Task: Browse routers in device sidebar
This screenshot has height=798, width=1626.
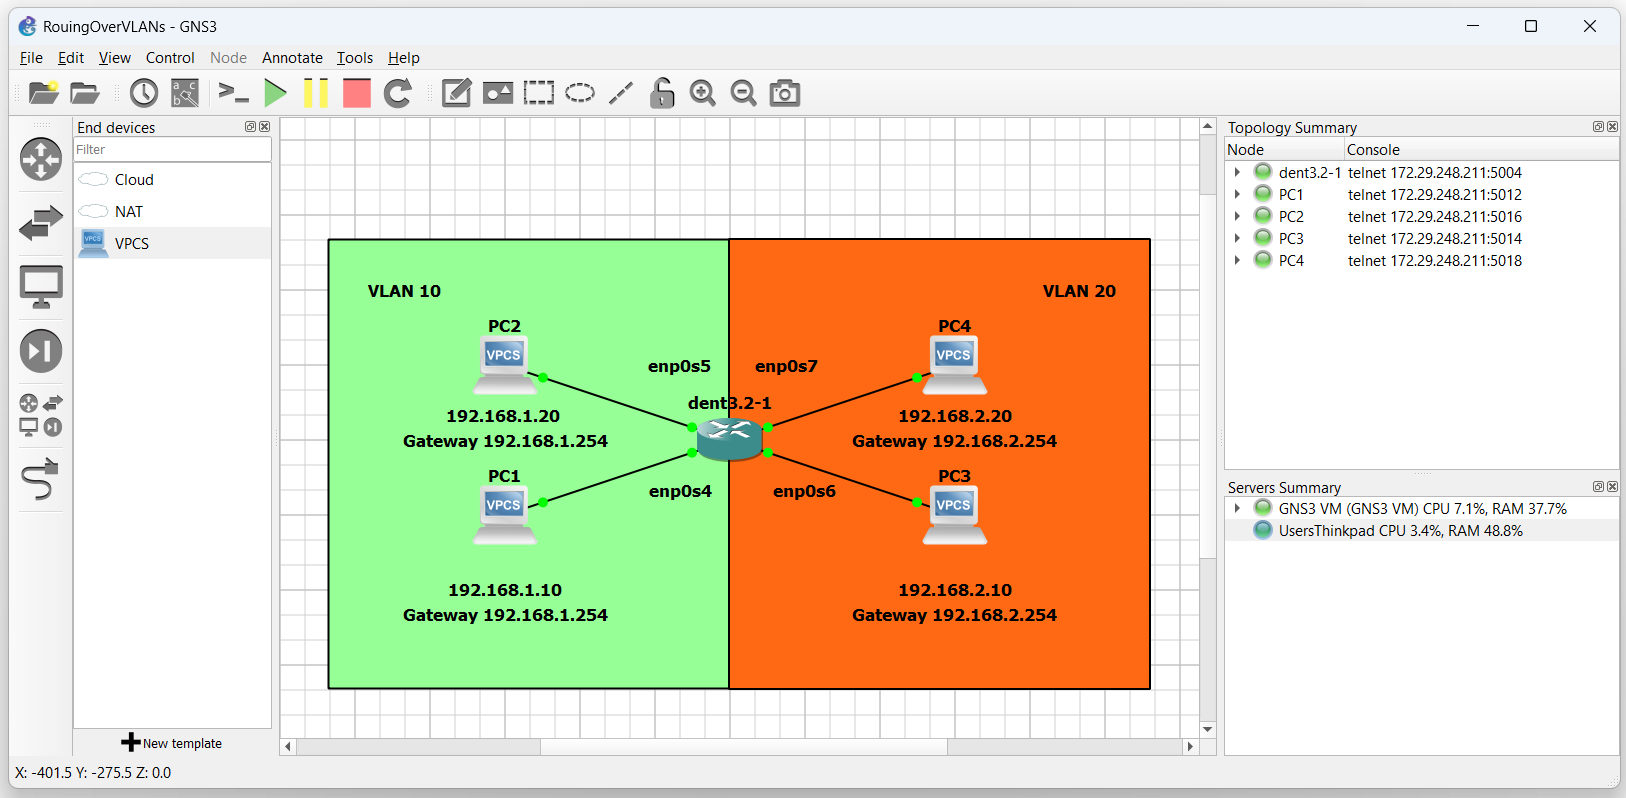Action: click(x=41, y=159)
